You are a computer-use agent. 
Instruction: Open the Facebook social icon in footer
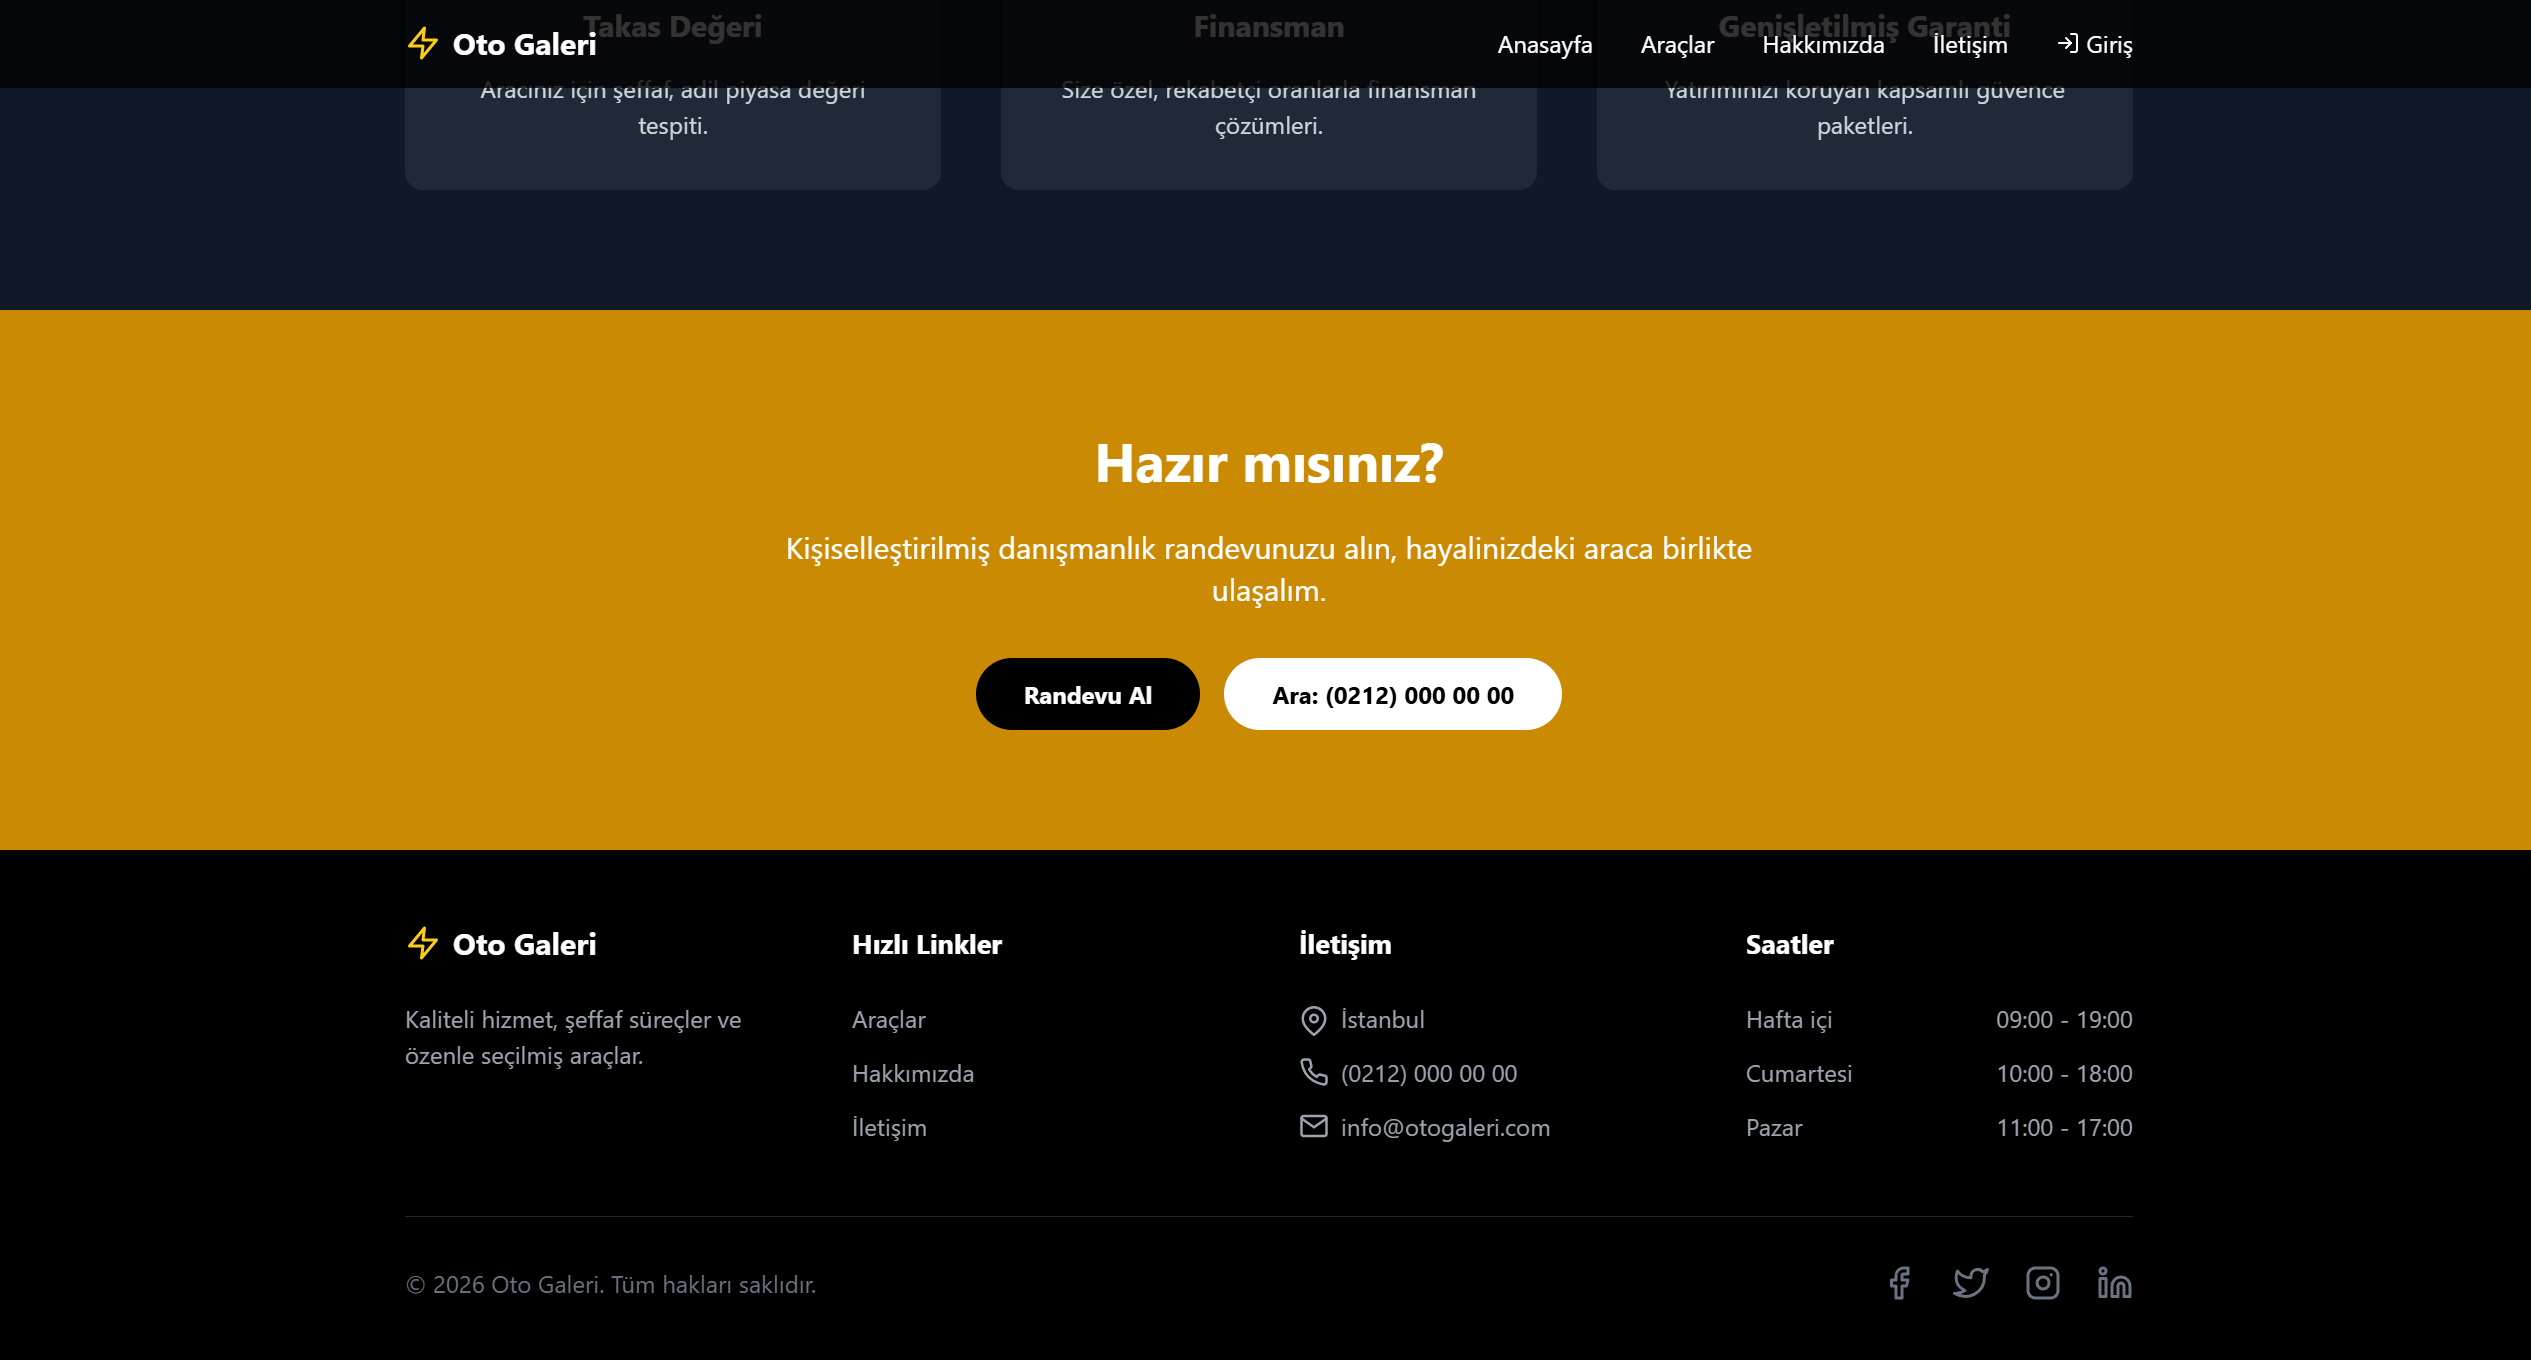coord(1899,1283)
